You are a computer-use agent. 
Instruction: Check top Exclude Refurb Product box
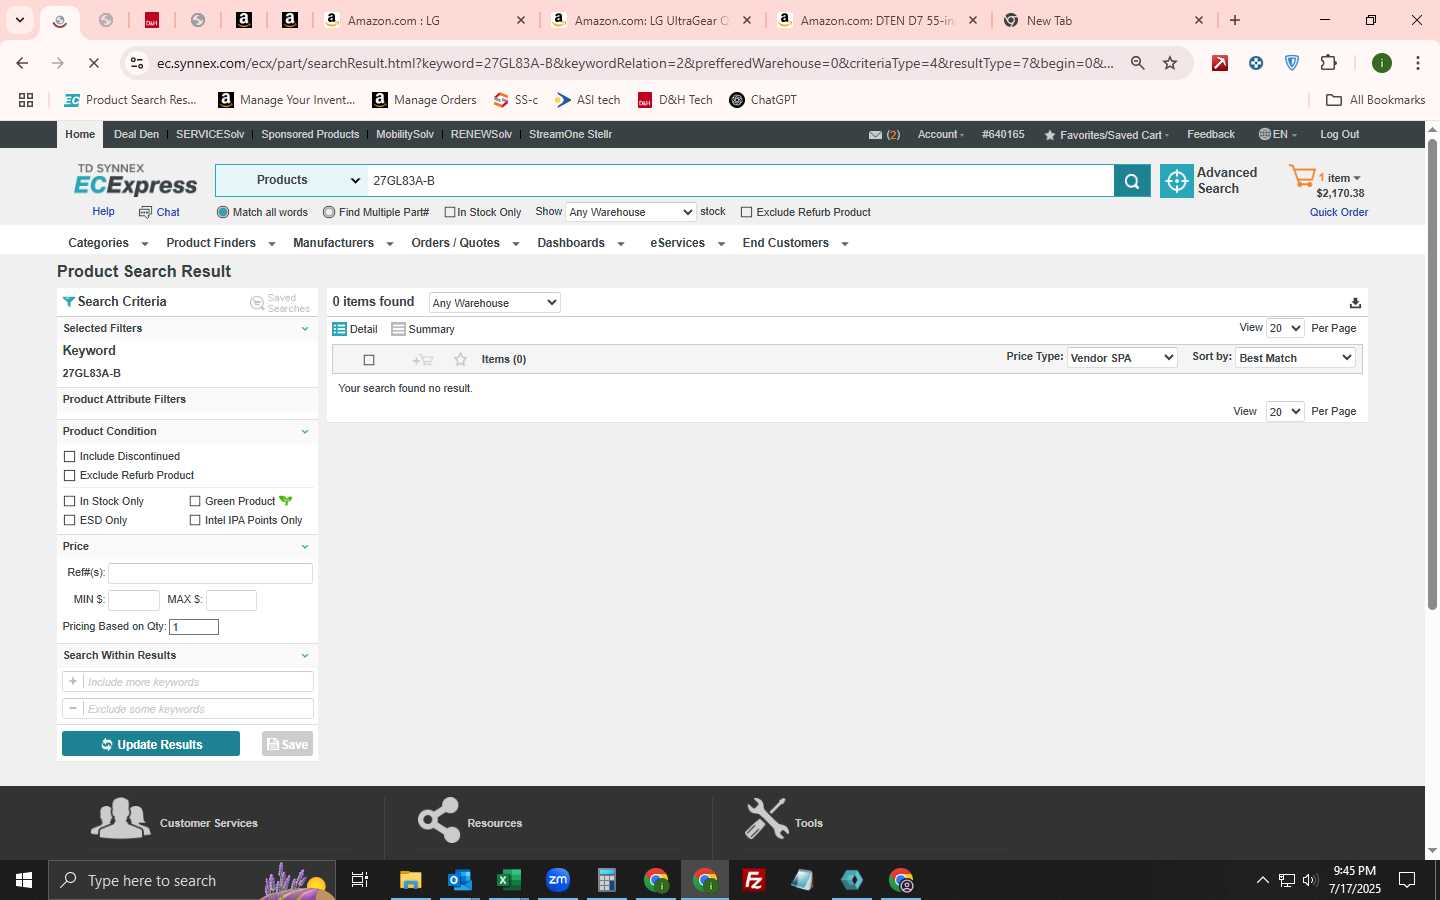746,212
